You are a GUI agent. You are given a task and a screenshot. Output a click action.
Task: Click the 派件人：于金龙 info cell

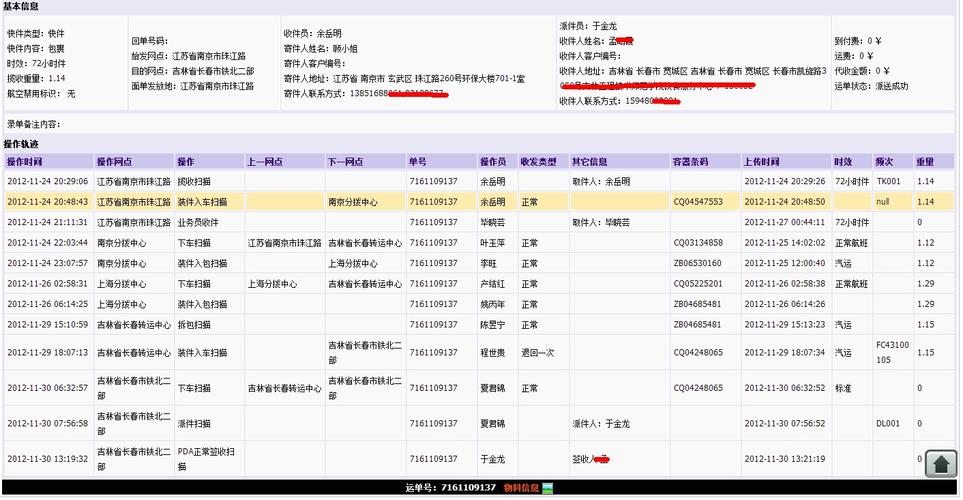(601, 423)
